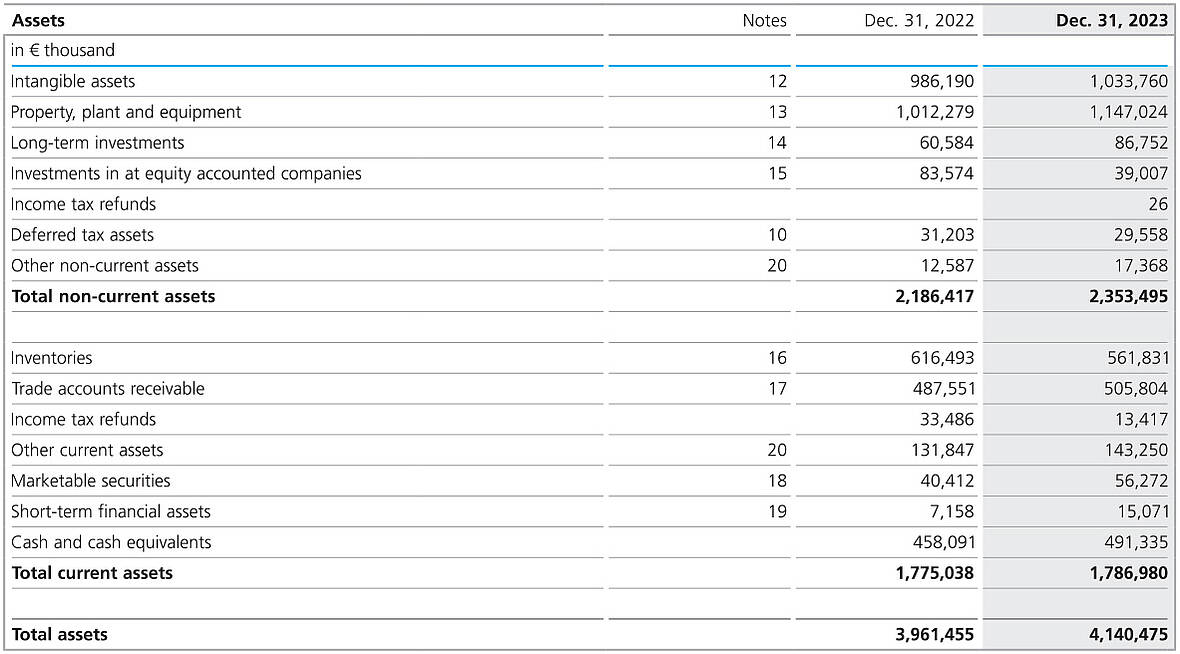Open note 12 for Intangible assets

(777, 81)
